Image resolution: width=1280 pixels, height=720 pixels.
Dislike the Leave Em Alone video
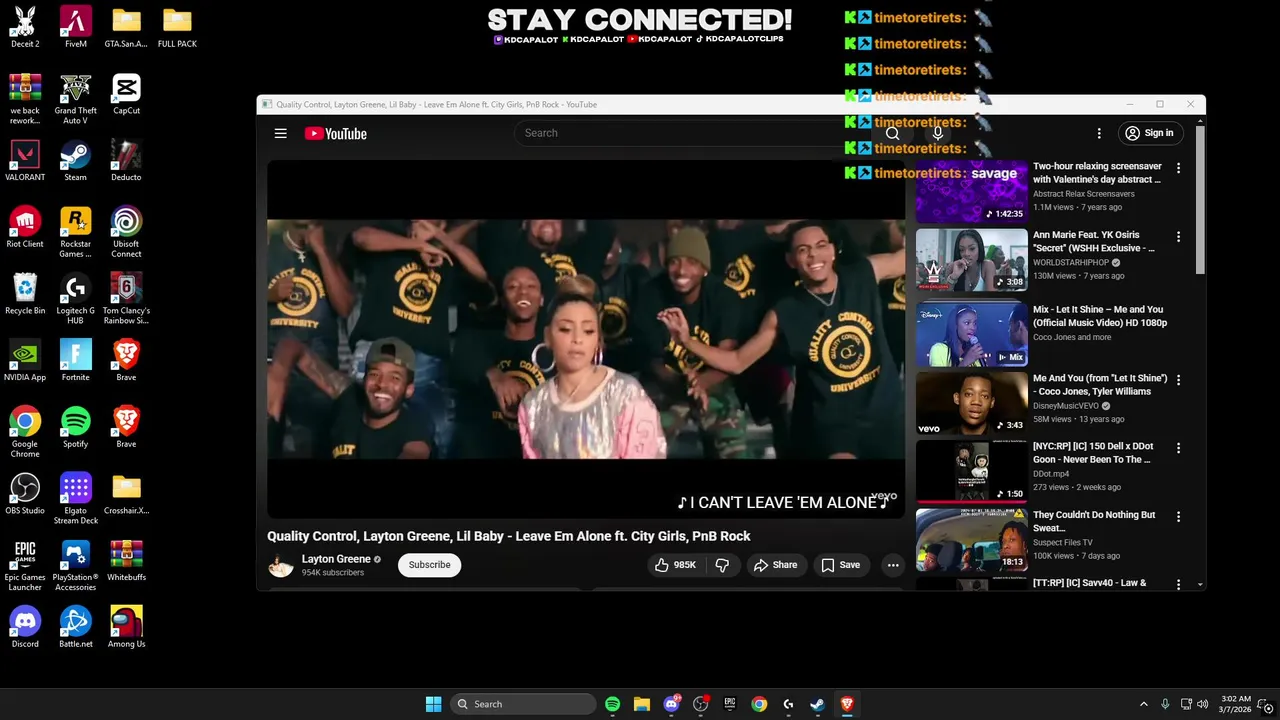(722, 565)
